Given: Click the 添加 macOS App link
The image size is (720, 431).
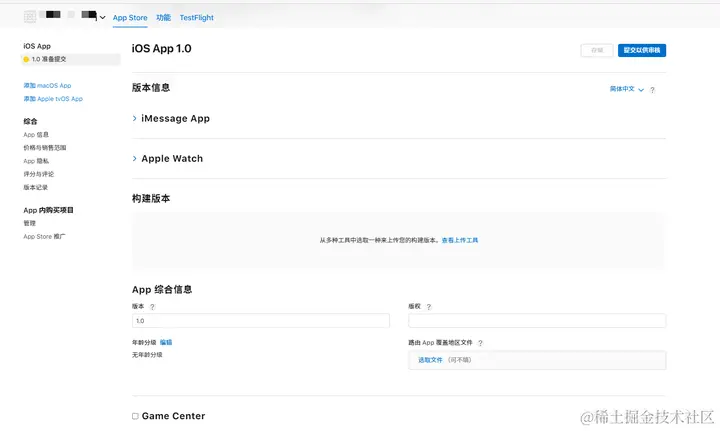Looking at the screenshot, I should [x=47, y=85].
